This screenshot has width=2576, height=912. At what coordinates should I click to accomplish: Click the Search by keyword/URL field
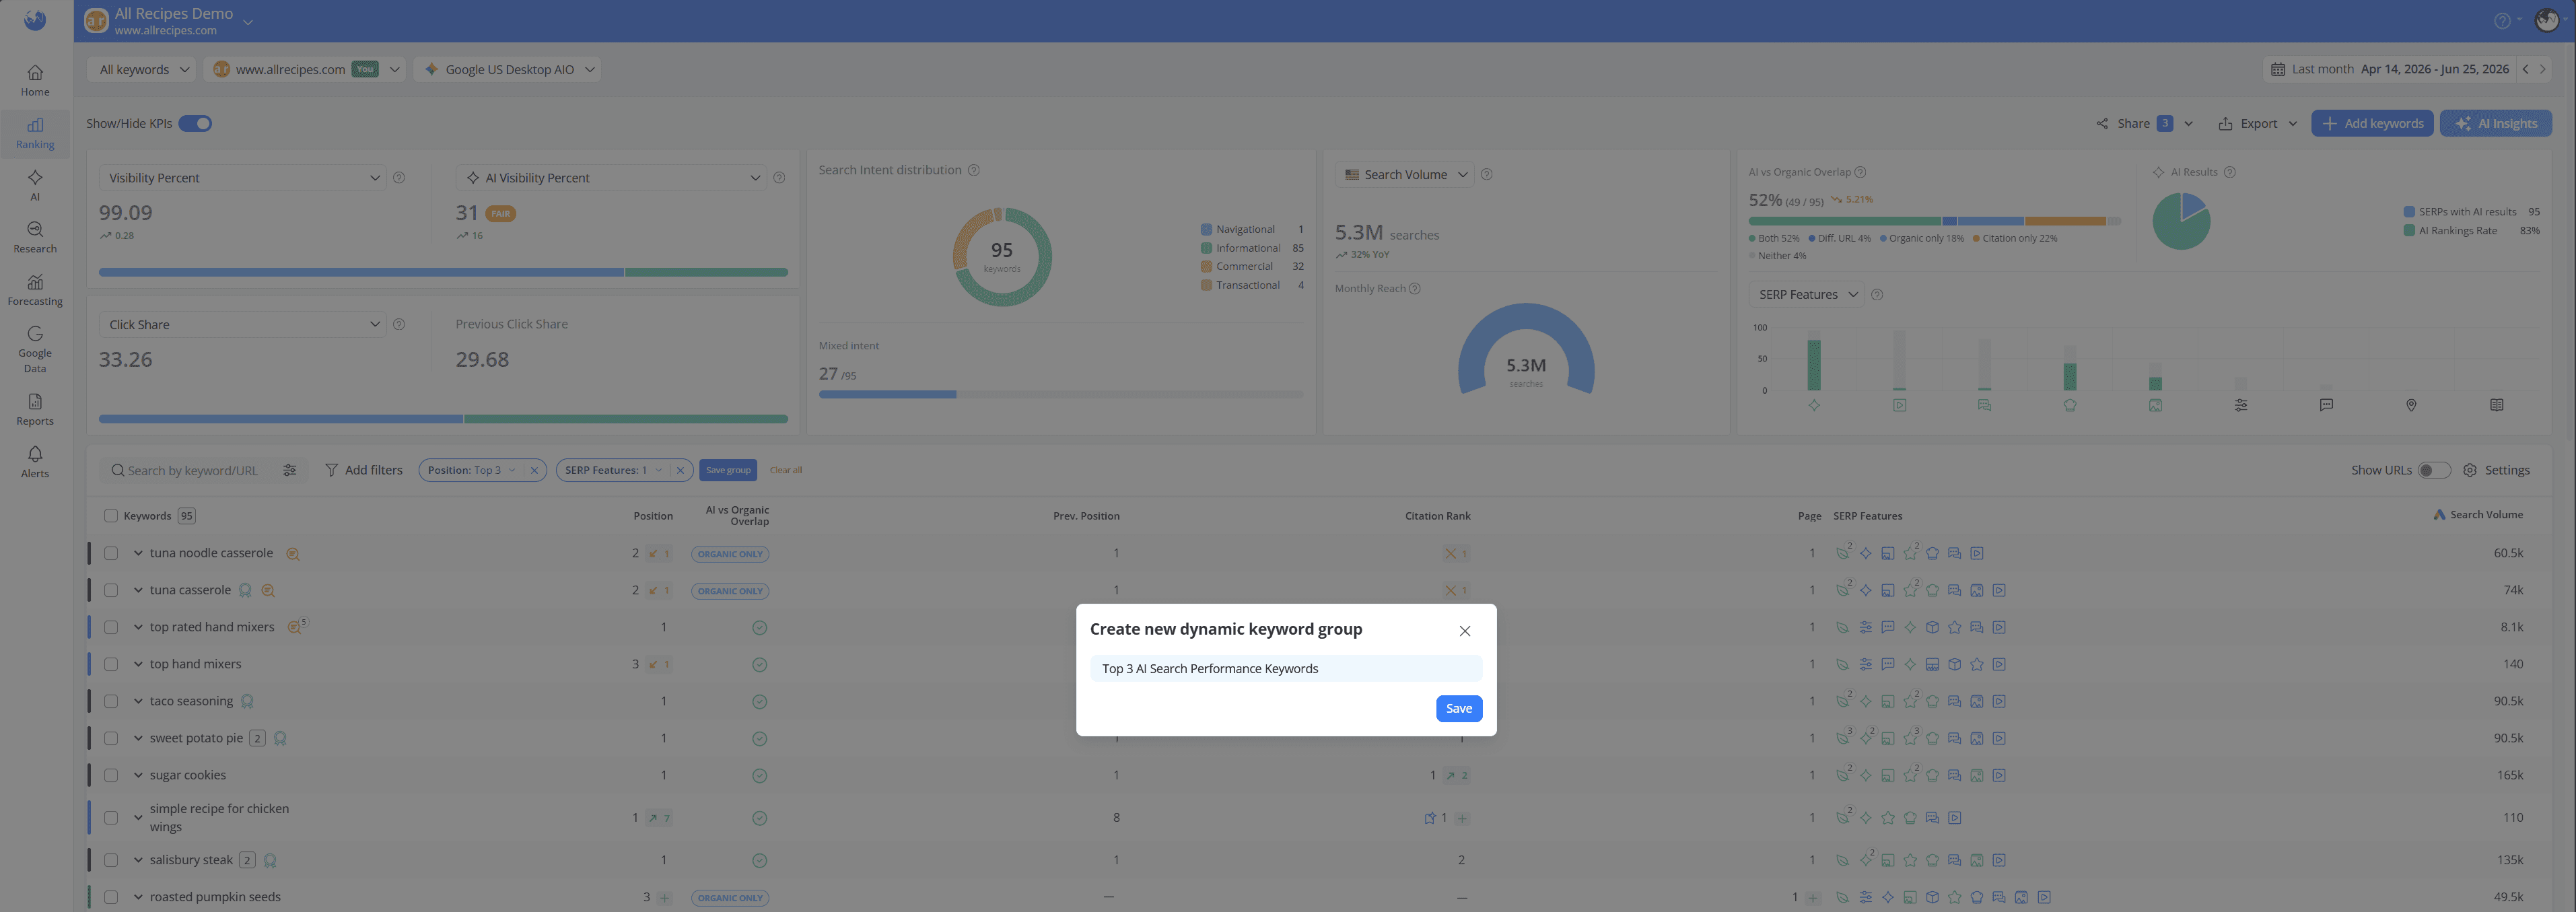193,470
